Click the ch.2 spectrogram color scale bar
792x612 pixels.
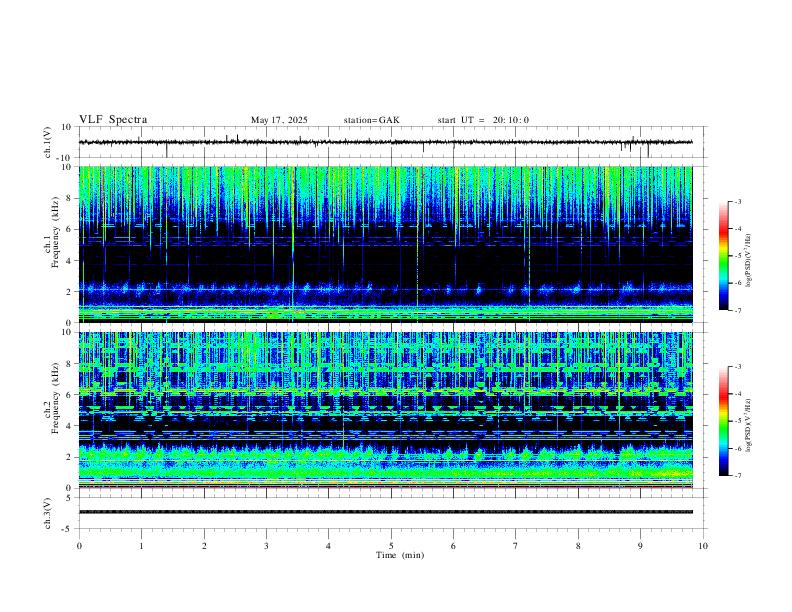pyautogui.click(x=723, y=421)
